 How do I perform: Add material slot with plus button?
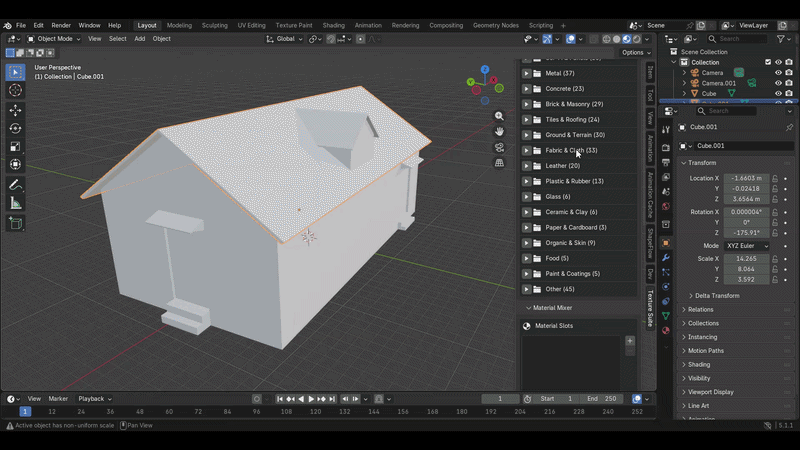point(630,341)
